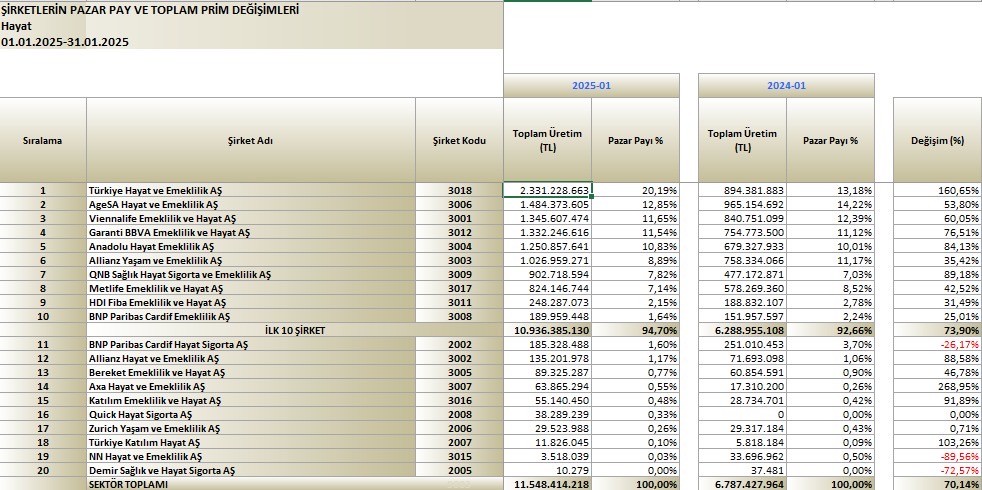Screen dimensions: 982x490
Task: Select Türkiye Katılım Hayat AŞ cell
Action: click(x=251, y=442)
